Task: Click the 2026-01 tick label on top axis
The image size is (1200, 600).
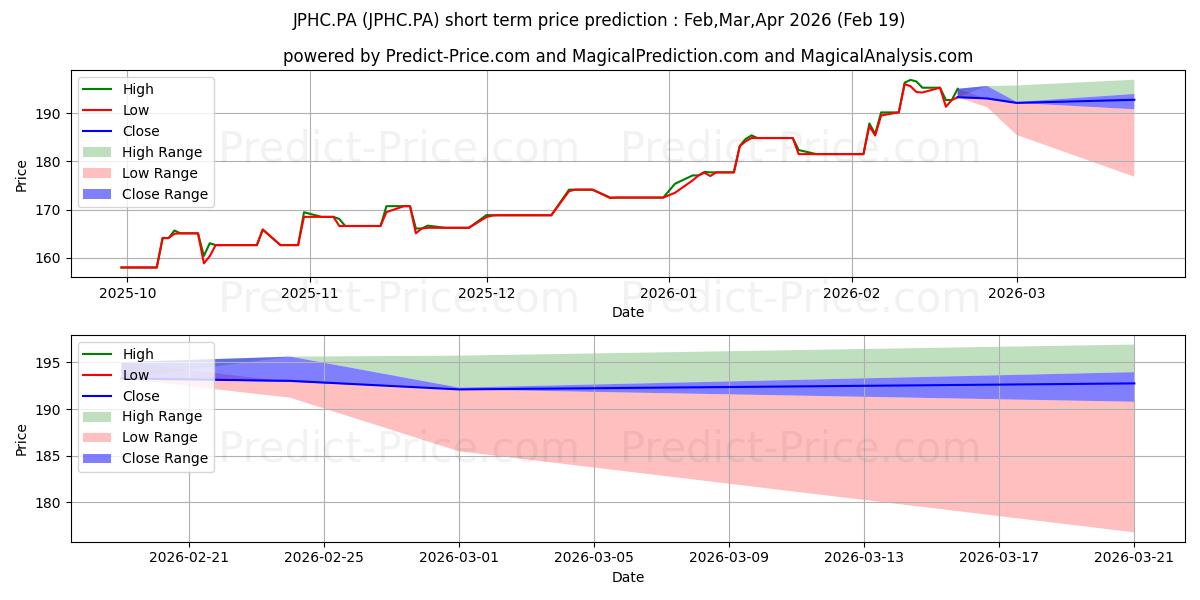Action: coord(669,294)
